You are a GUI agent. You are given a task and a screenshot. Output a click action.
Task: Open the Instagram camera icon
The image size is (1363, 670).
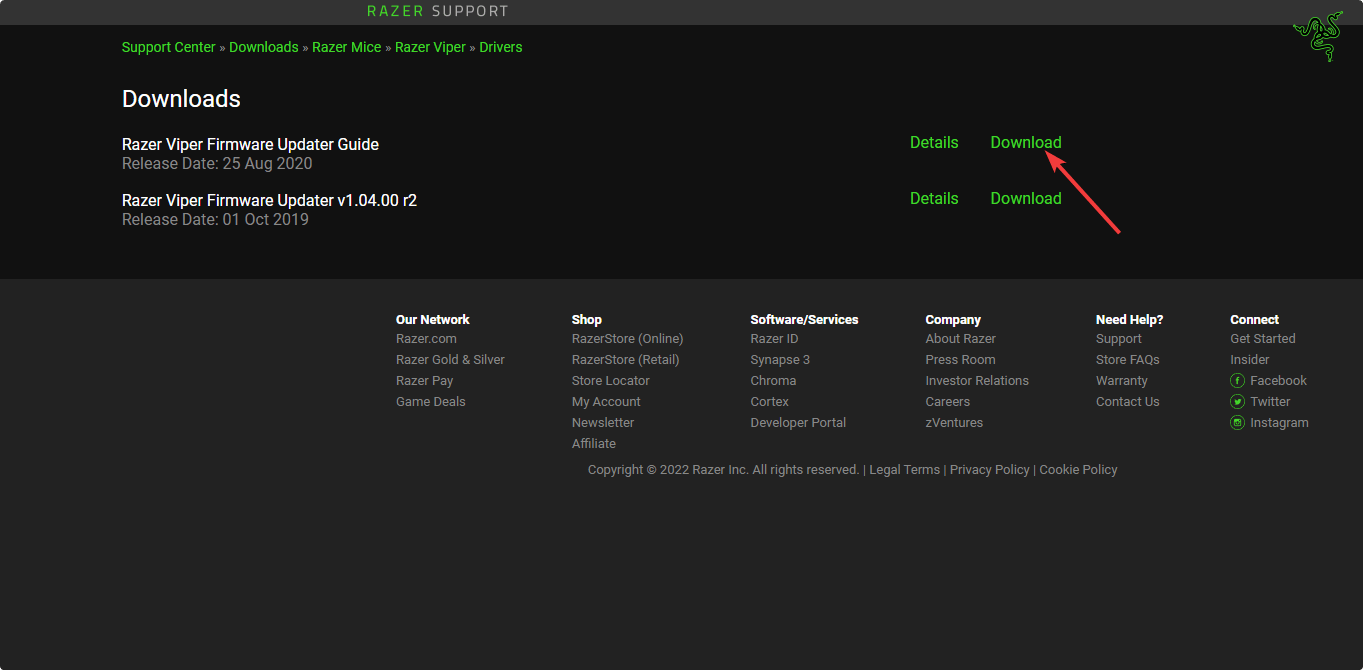point(1237,422)
